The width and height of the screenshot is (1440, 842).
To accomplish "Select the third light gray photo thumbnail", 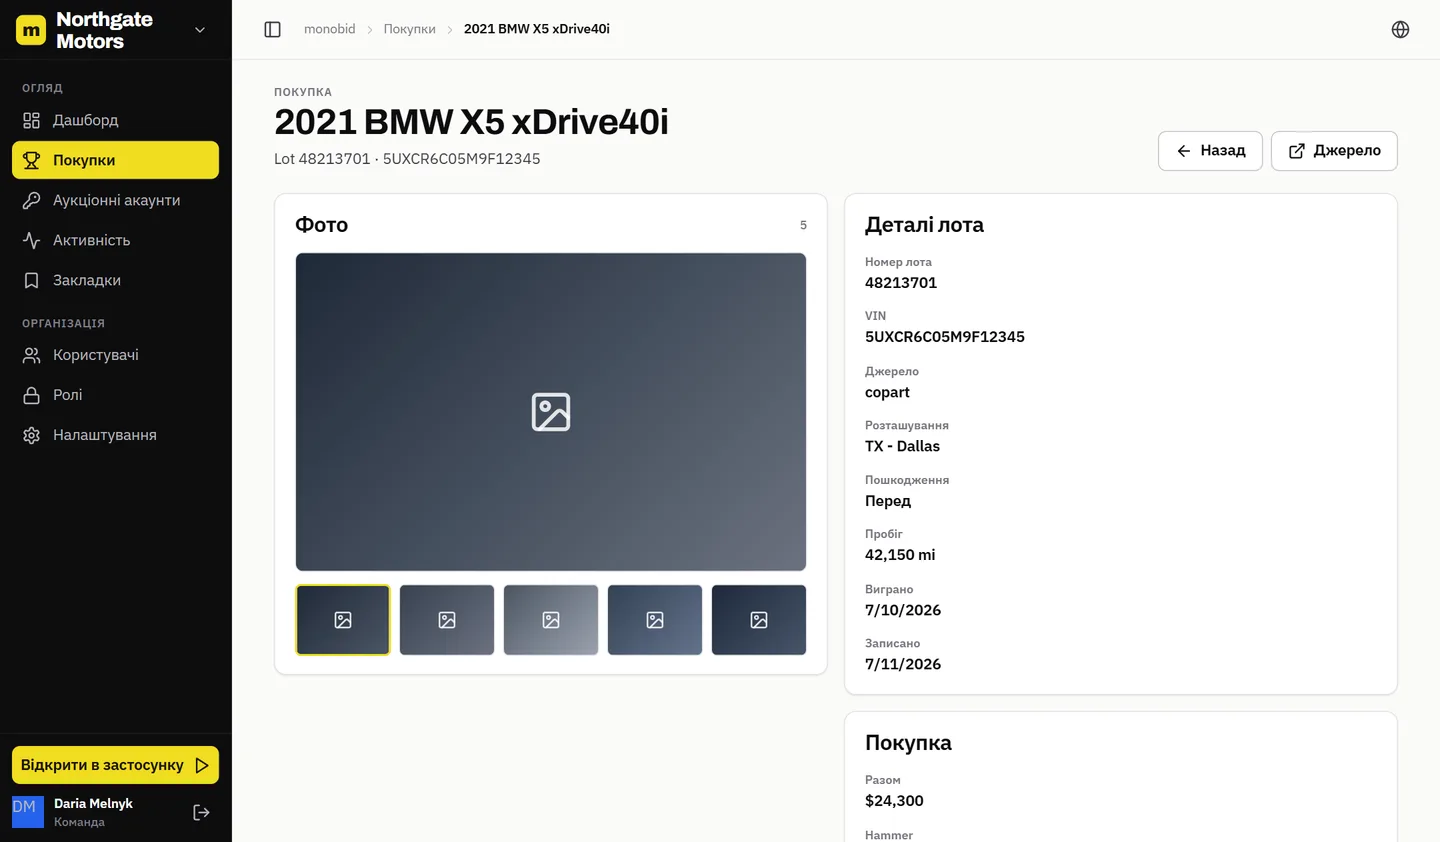I will pyautogui.click(x=551, y=620).
